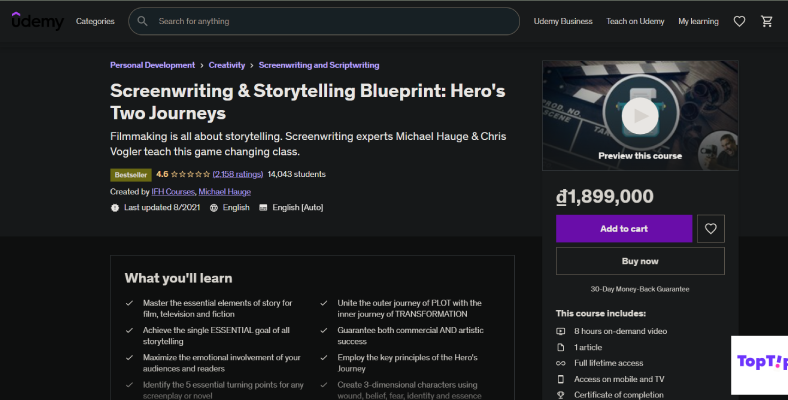788x400 pixels.
Task: Click the 8 hours on-demand video text
Action: pos(621,331)
